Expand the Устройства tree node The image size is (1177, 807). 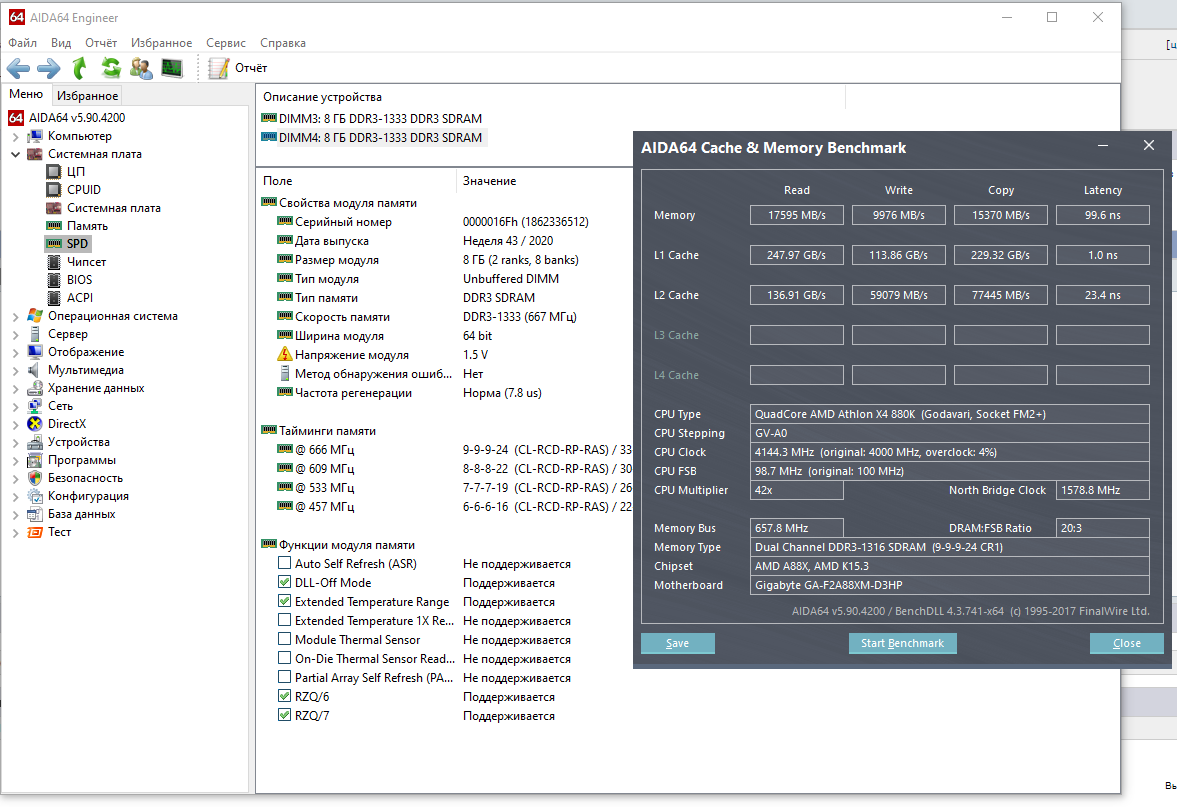pyautogui.click(x=16, y=443)
